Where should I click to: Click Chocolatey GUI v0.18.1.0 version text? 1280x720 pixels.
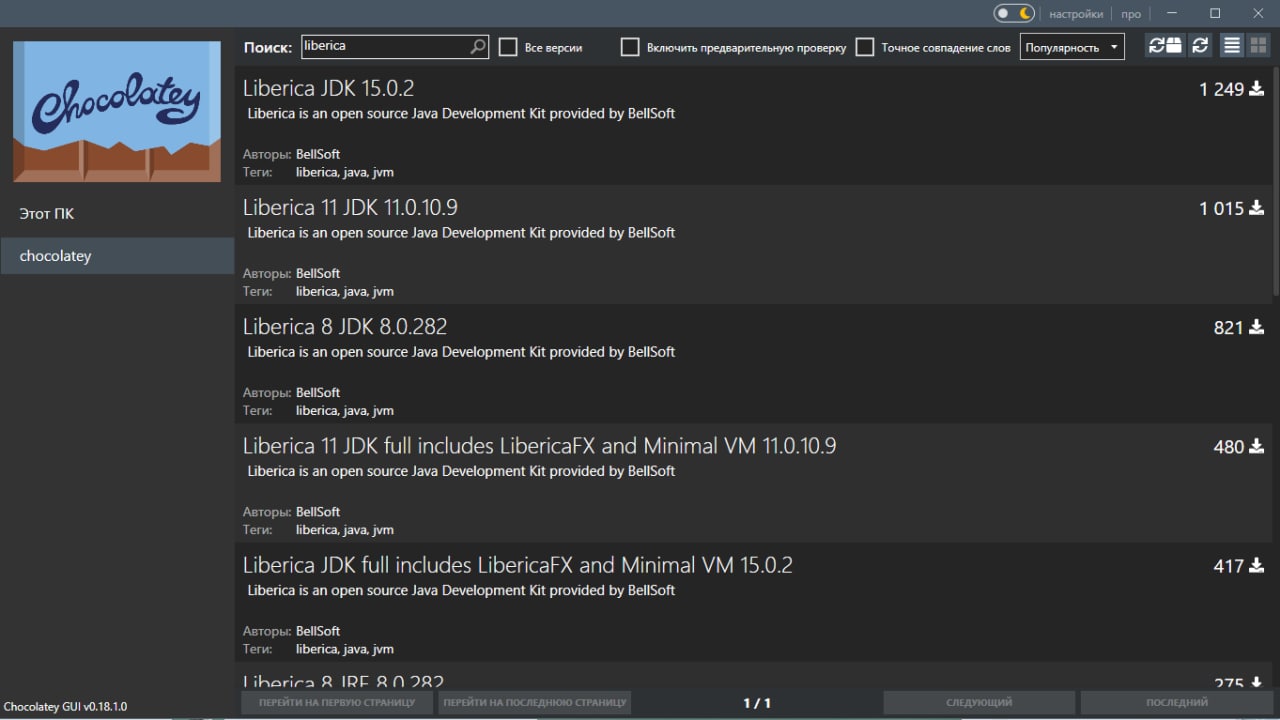click(65, 707)
